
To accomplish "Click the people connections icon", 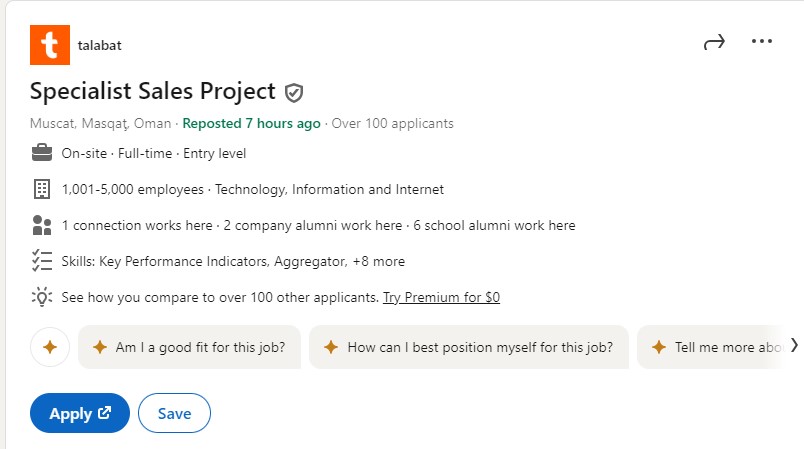I will (x=42, y=225).
